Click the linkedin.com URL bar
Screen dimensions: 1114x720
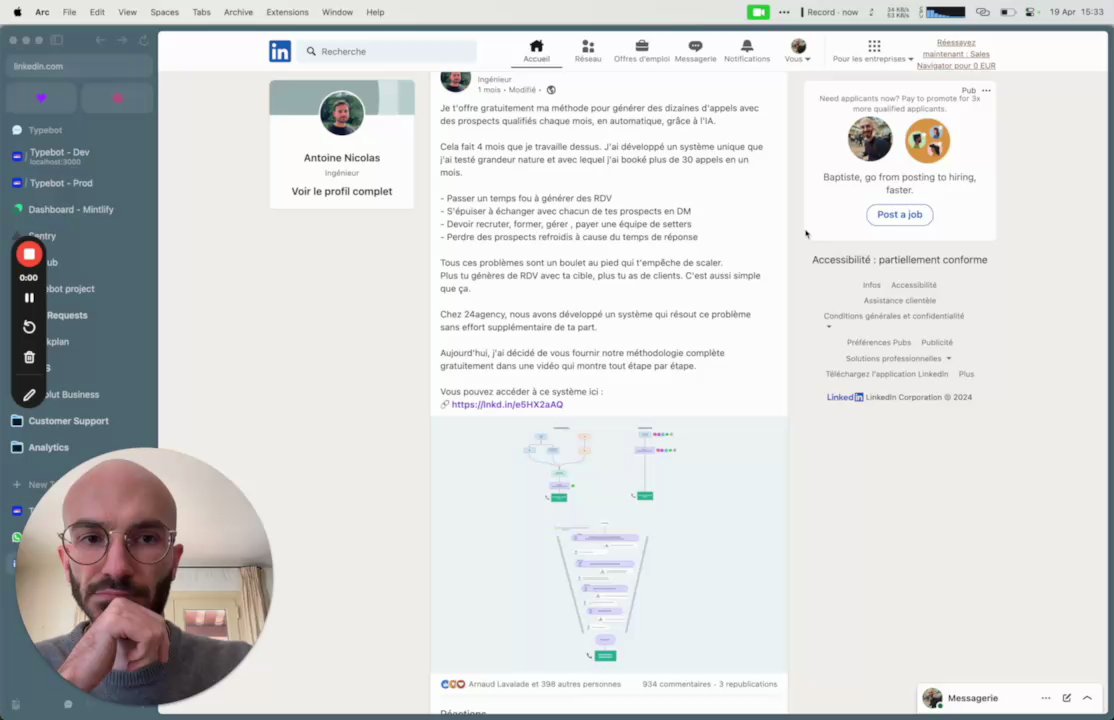79,66
